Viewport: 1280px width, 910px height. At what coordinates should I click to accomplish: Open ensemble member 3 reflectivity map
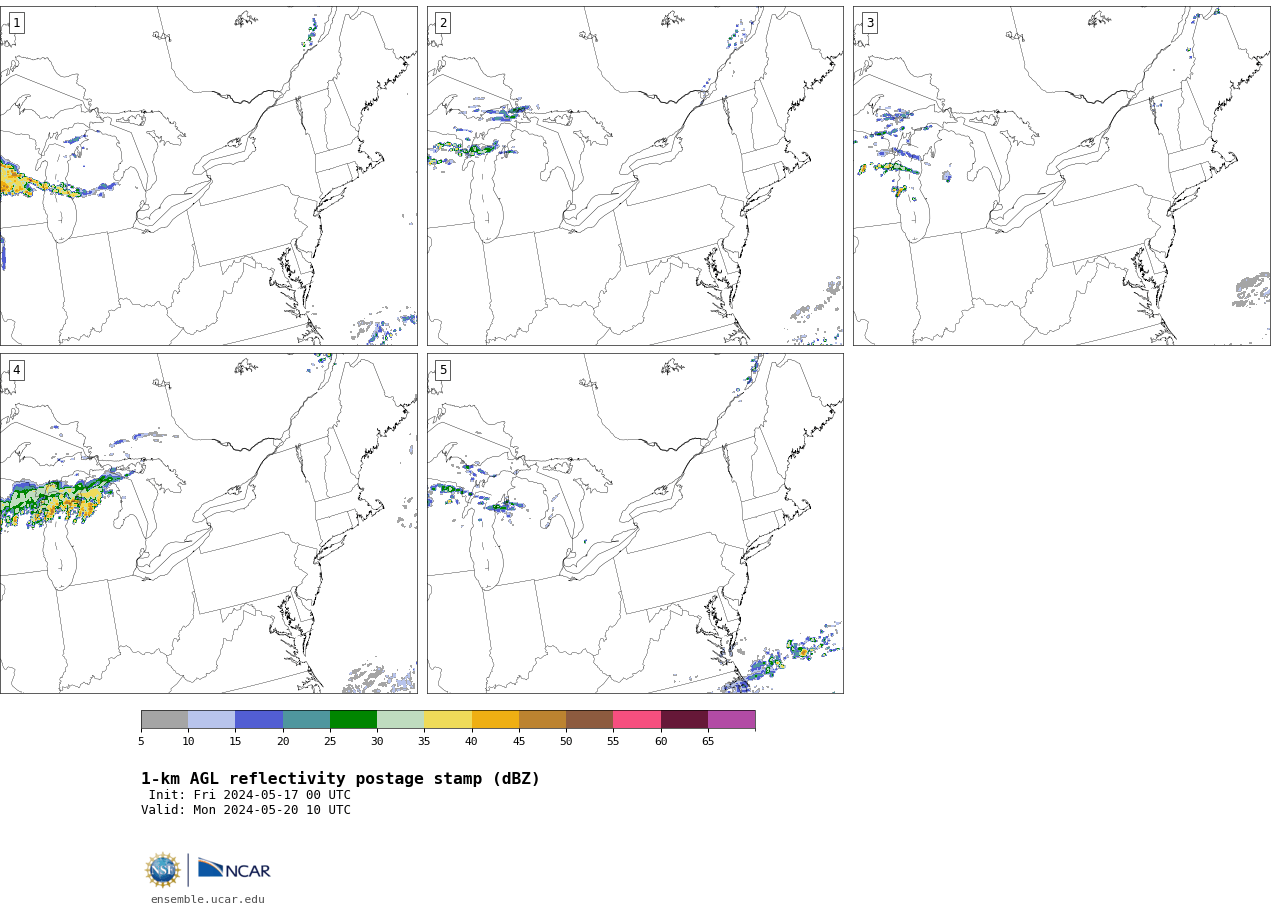(x=1062, y=176)
